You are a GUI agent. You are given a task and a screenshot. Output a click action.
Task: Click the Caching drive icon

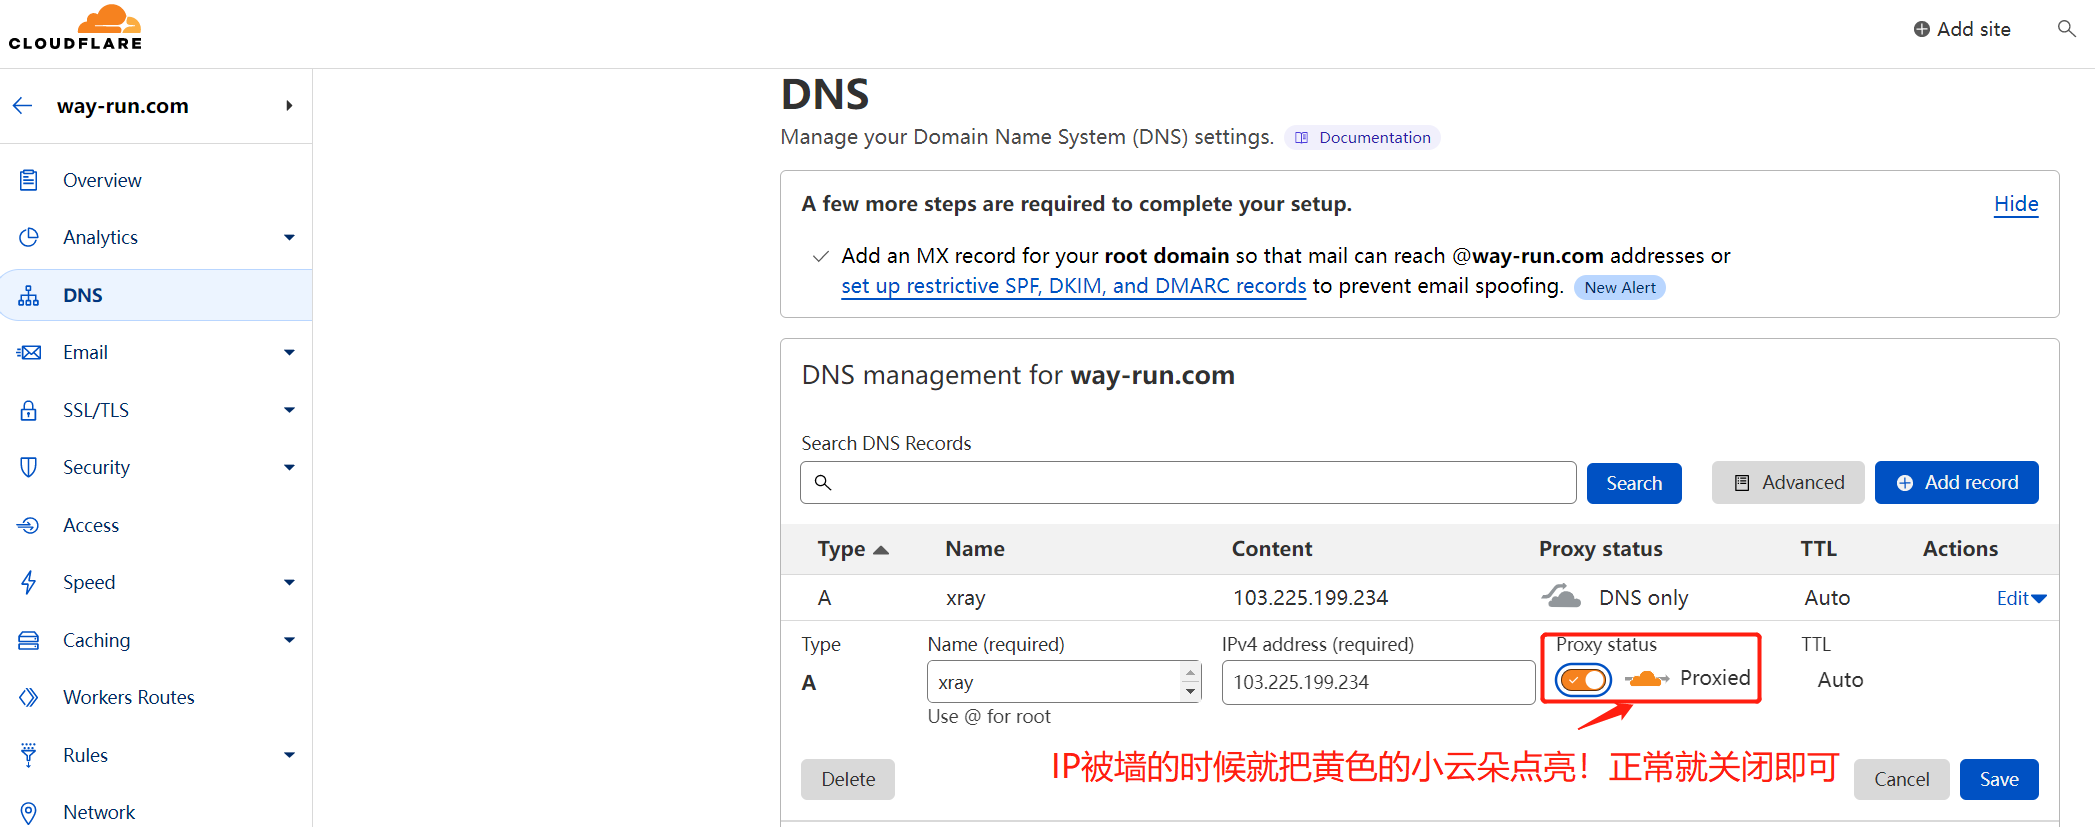[x=29, y=640]
